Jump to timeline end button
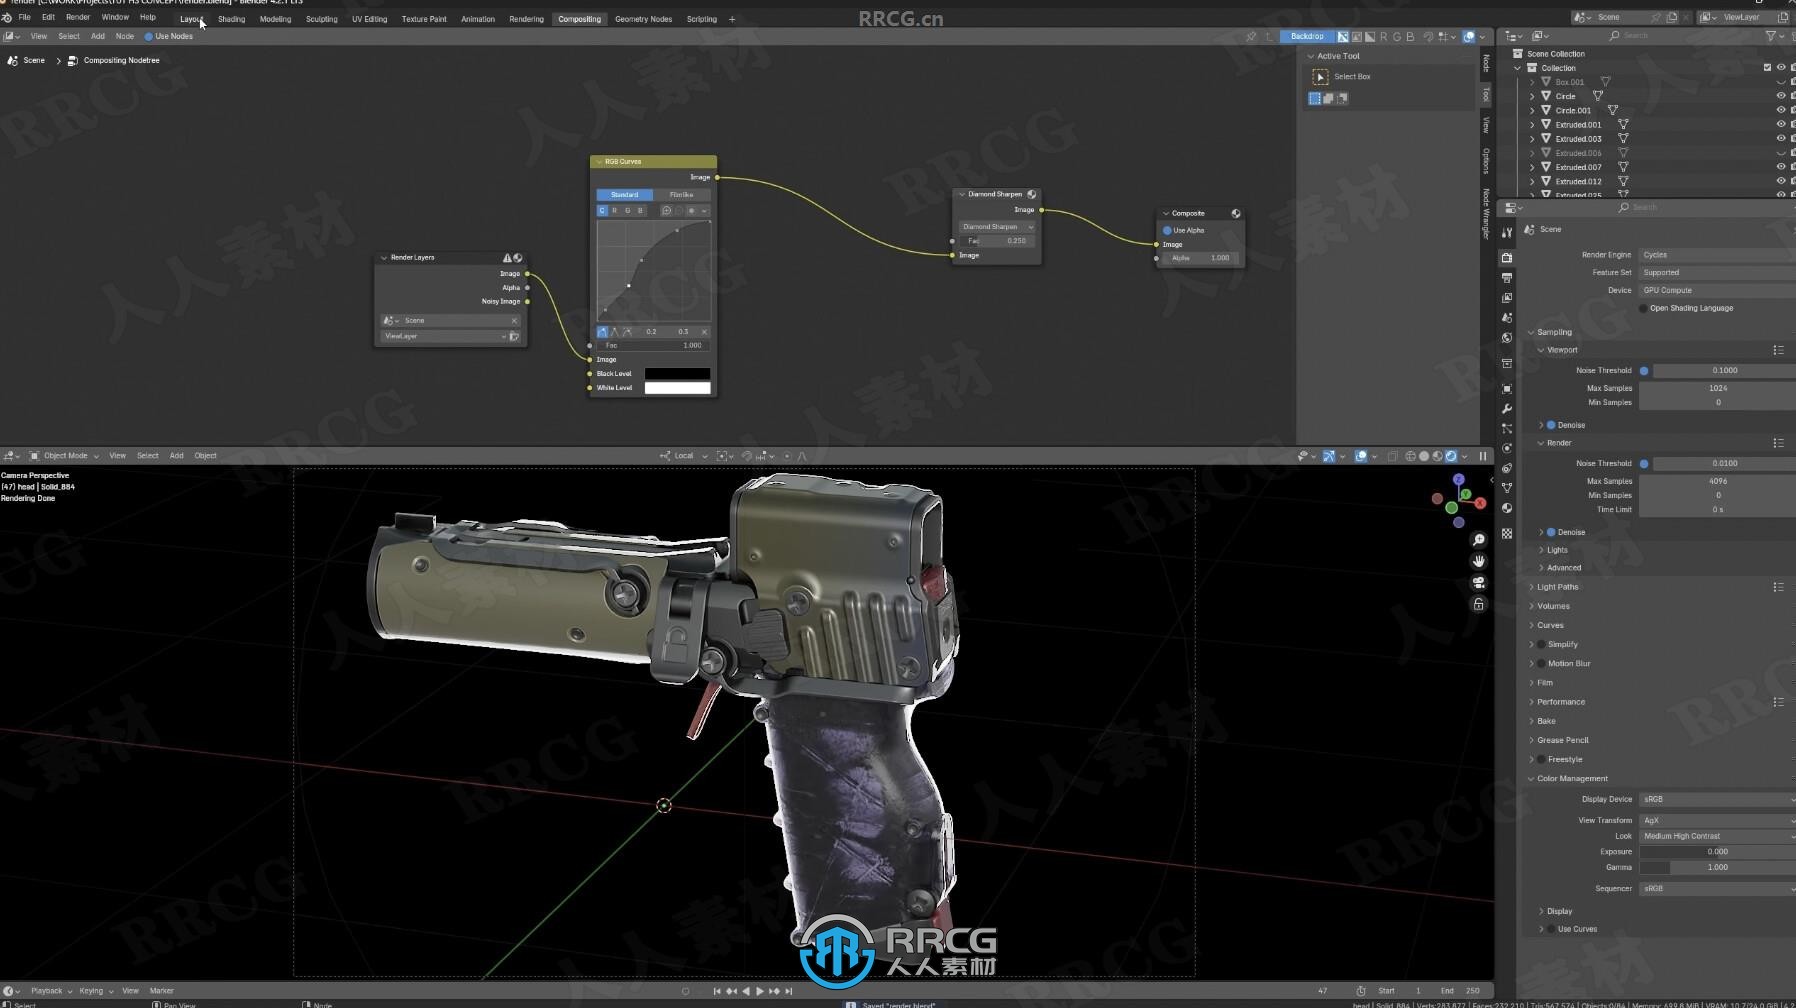The width and height of the screenshot is (1796, 1008). [x=789, y=991]
